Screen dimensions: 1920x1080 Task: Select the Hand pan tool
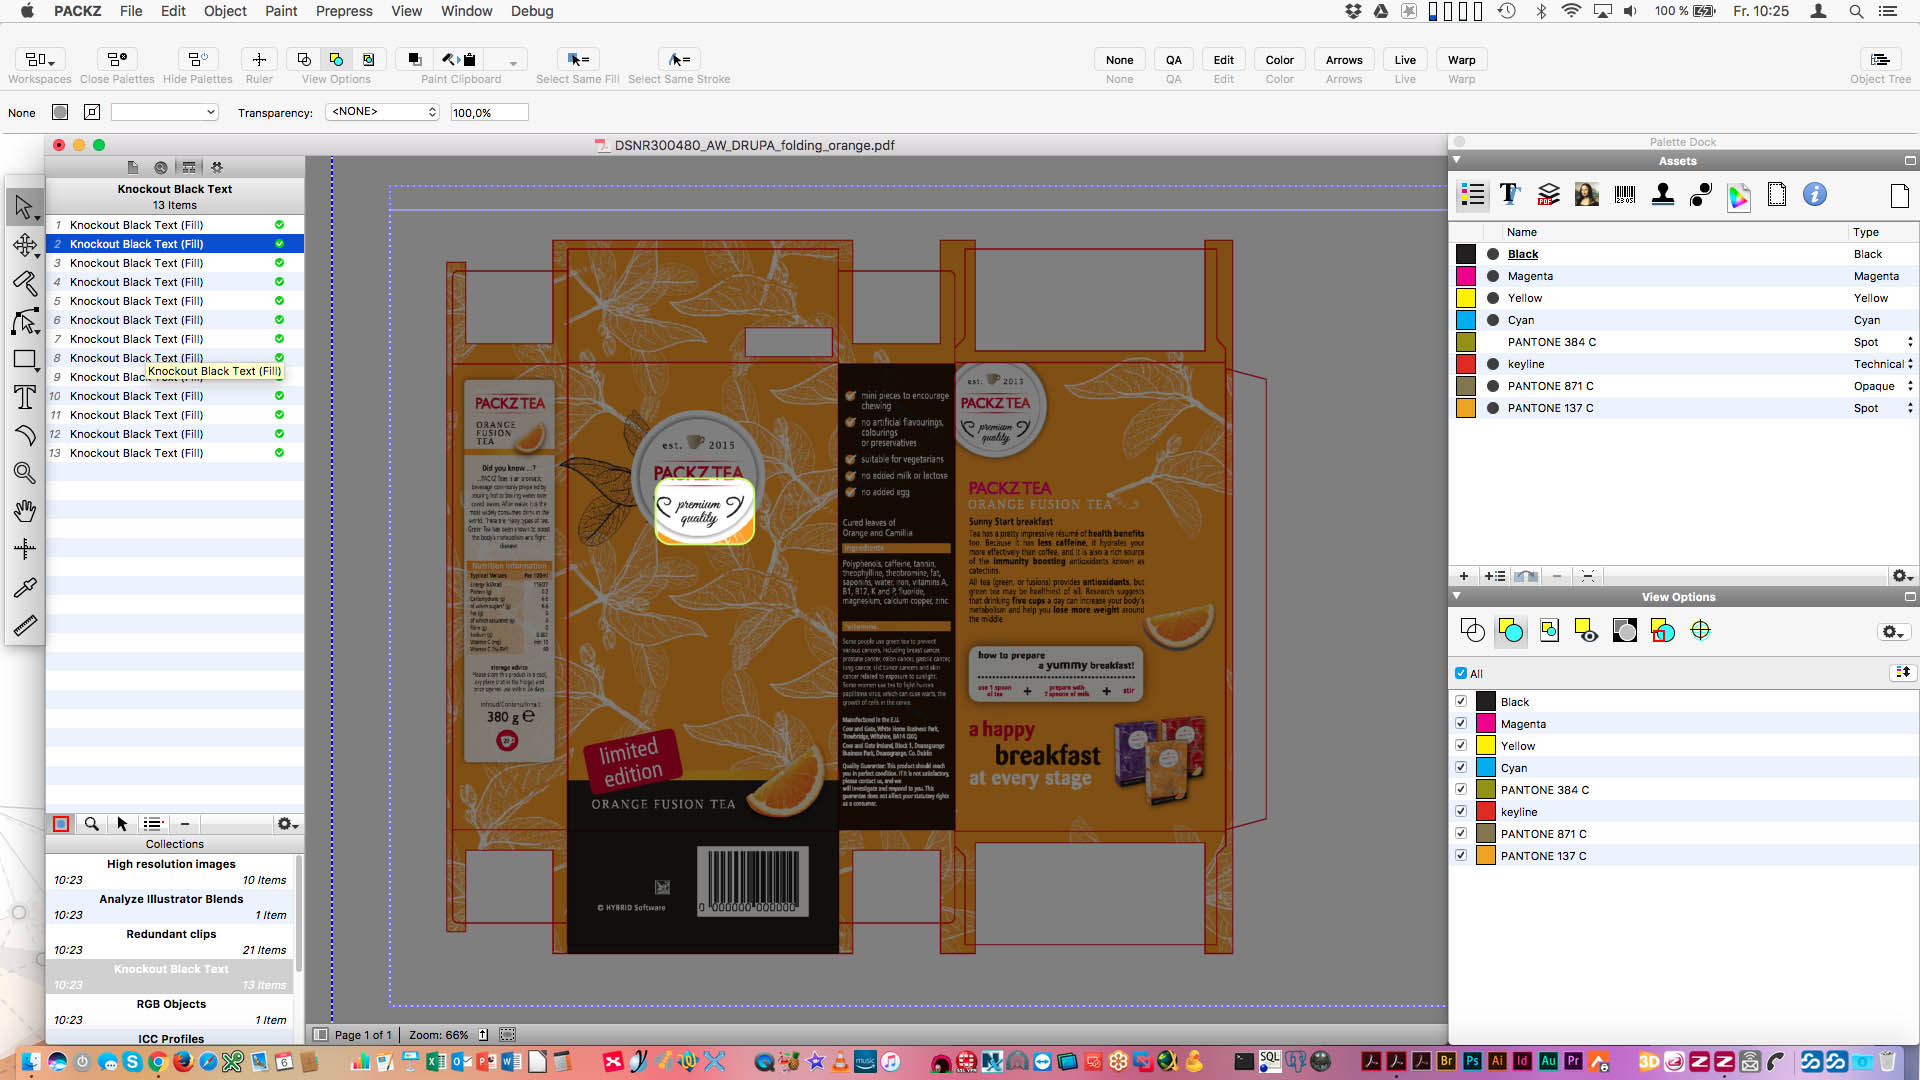[x=25, y=511]
